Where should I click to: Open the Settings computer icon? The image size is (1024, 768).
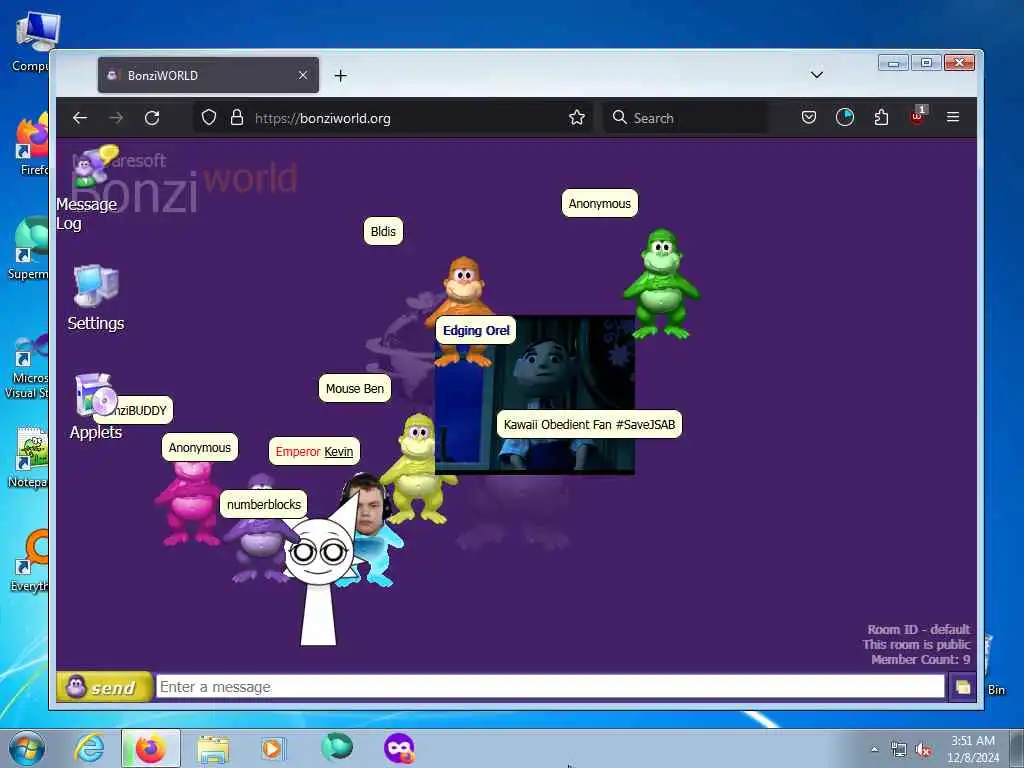point(96,285)
